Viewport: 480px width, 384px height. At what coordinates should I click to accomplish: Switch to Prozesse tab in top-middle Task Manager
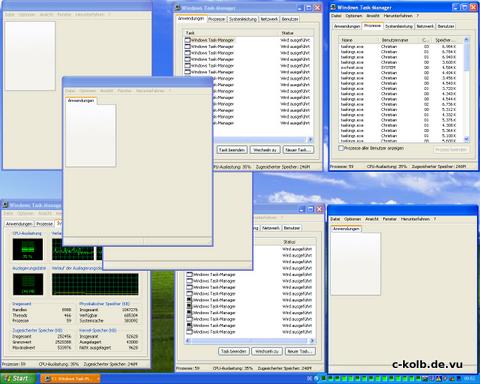pos(217,19)
